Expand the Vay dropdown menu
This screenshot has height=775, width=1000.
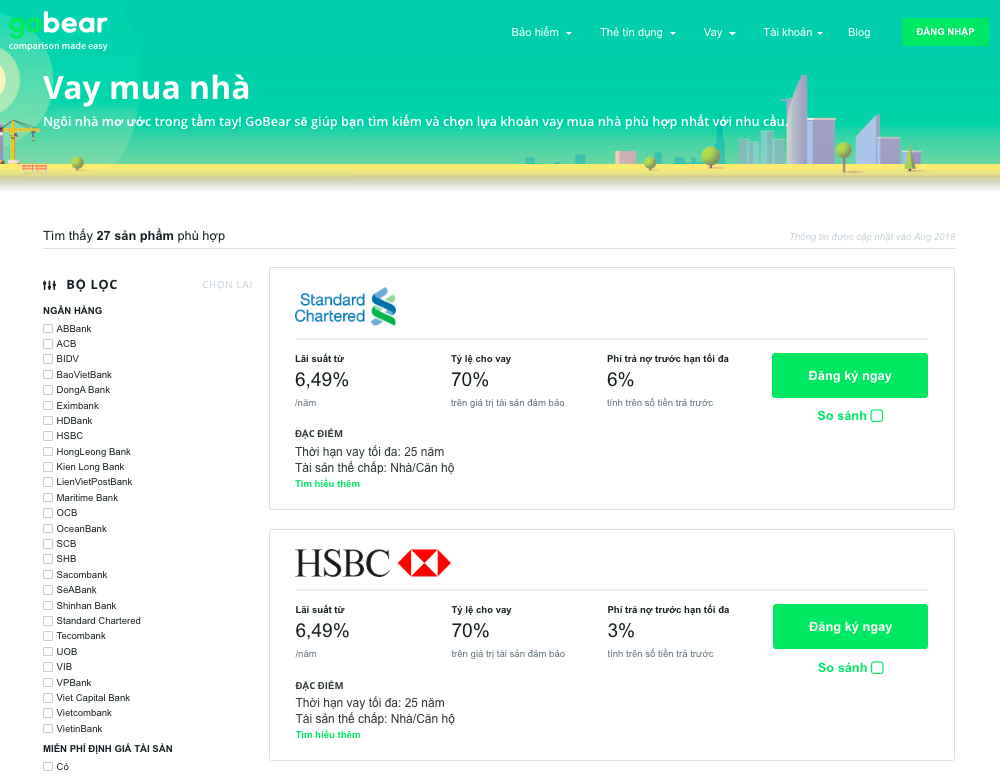click(719, 33)
